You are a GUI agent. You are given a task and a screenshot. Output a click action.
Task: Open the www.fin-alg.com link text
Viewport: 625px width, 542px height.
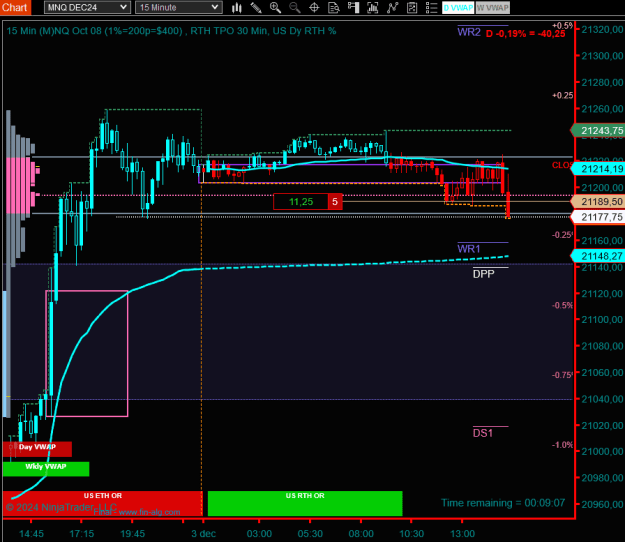(149, 512)
